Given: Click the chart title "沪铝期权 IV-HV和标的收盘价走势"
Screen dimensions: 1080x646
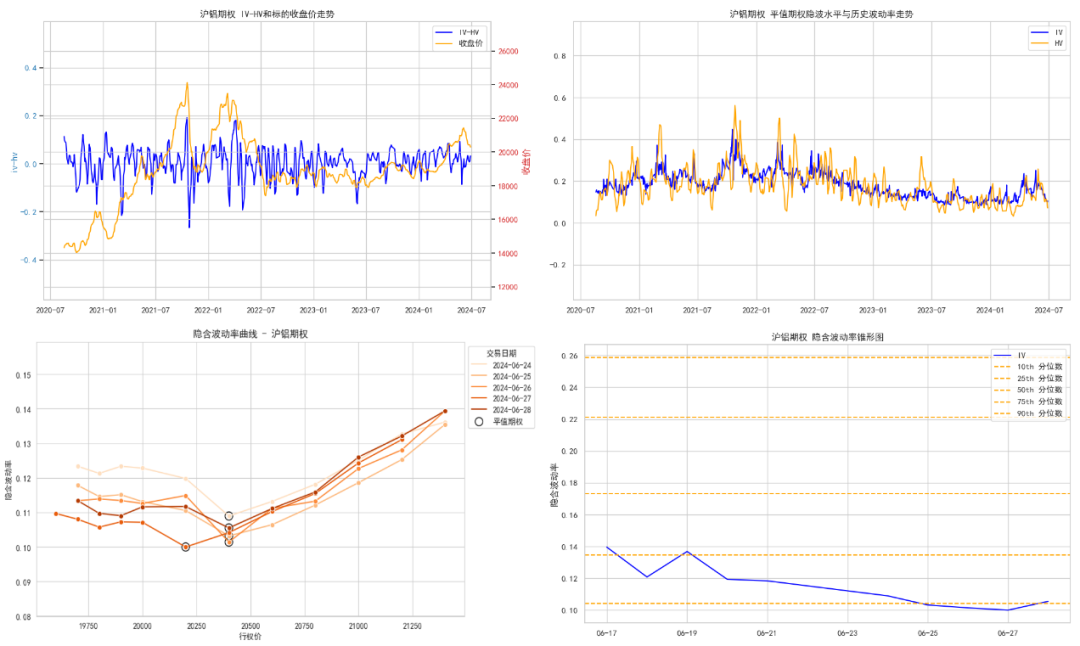Looking at the screenshot, I should (x=267, y=14).
